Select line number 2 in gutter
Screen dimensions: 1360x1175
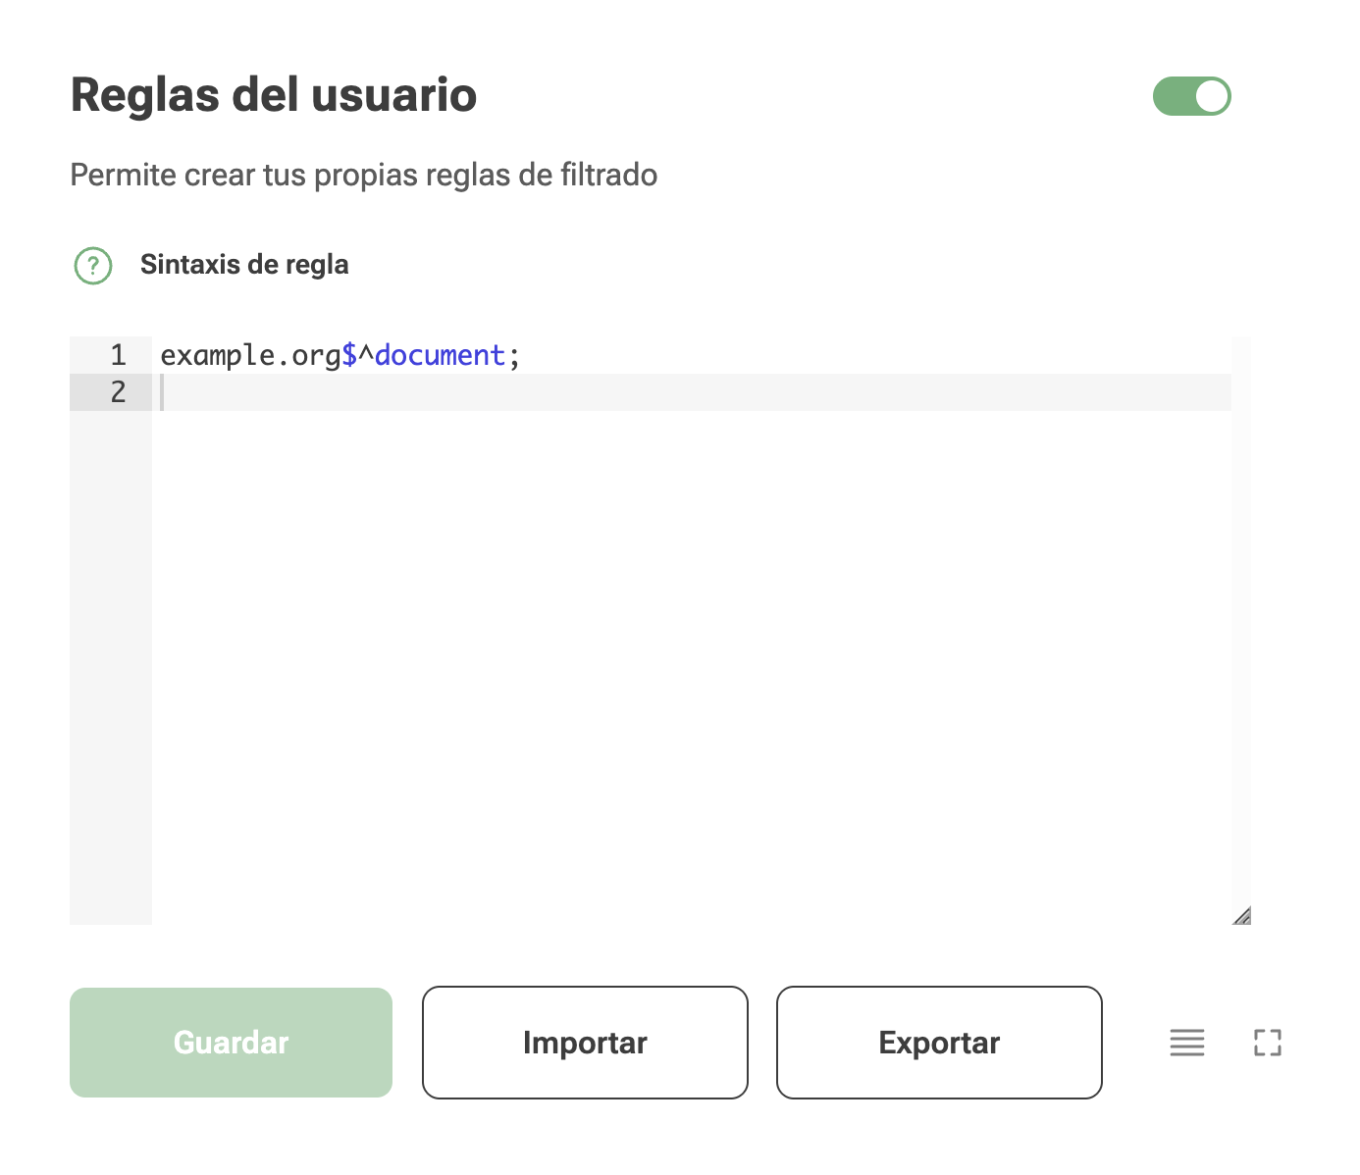pos(118,392)
